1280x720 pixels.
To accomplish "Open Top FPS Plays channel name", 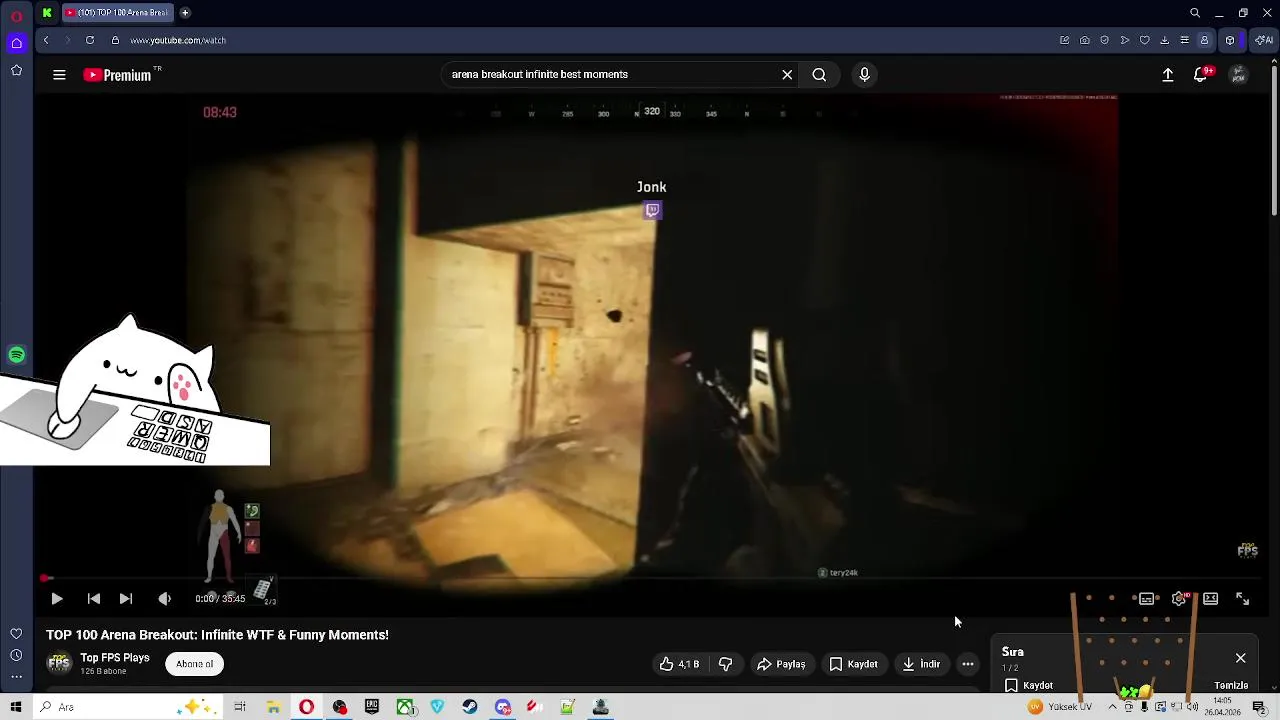I will [115, 658].
